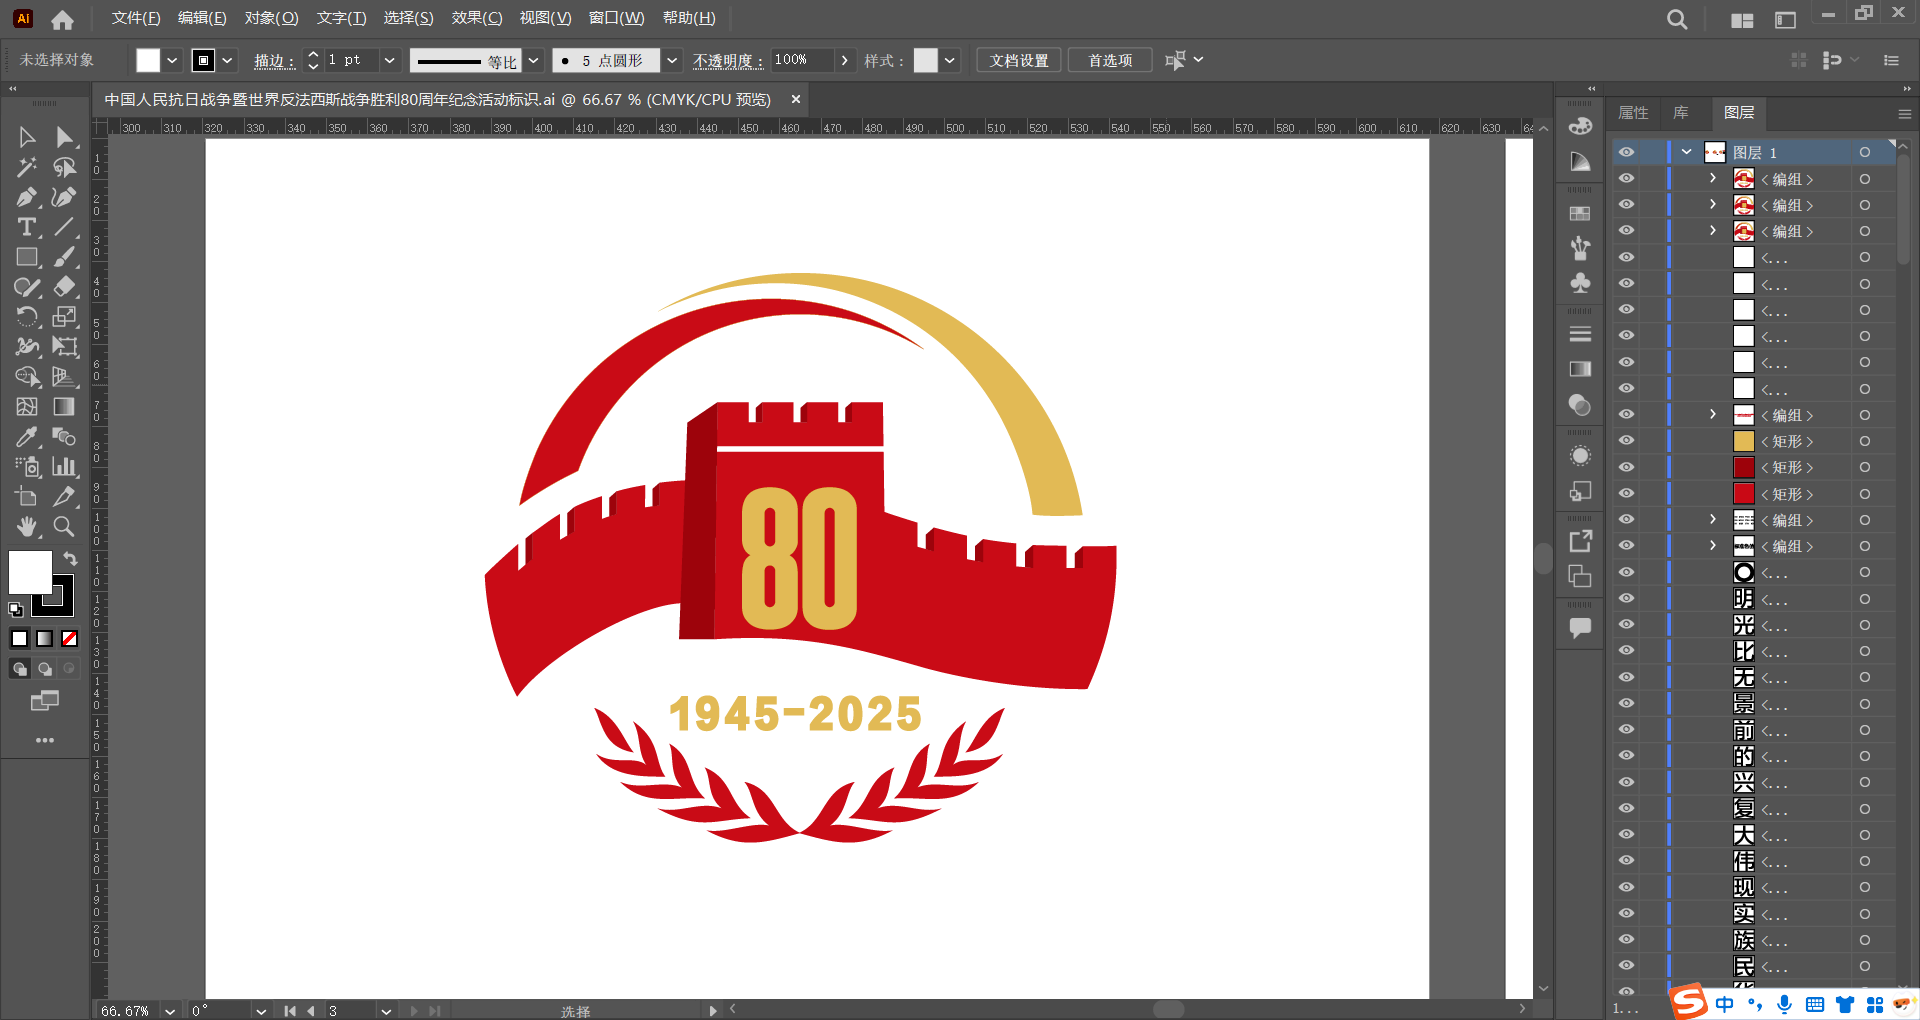Select the Hand tool
1920x1020 pixels.
coord(27,526)
